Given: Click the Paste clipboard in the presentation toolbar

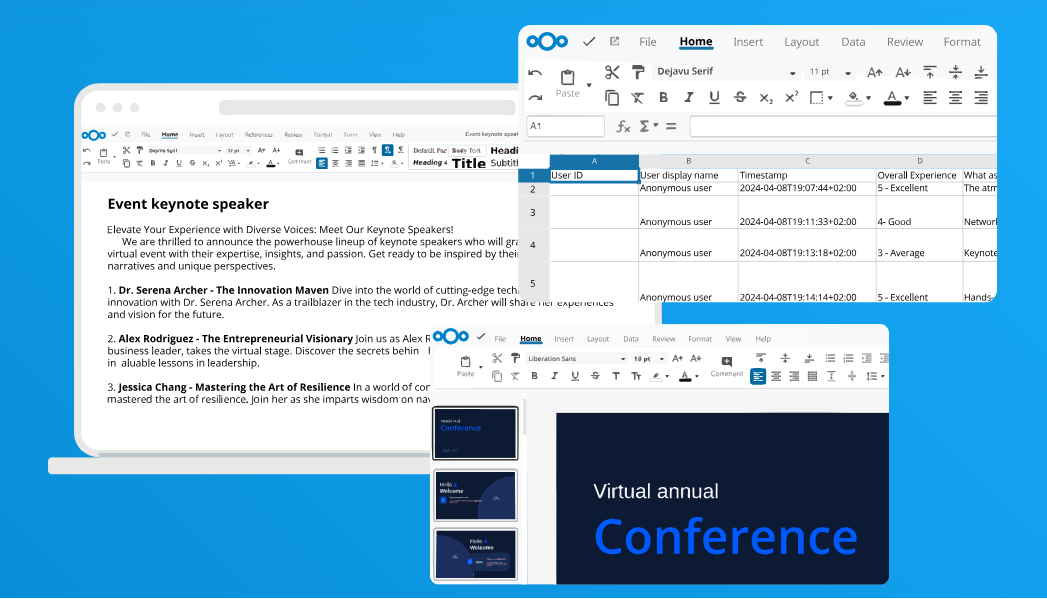Looking at the screenshot, I should tap(465, 365).
